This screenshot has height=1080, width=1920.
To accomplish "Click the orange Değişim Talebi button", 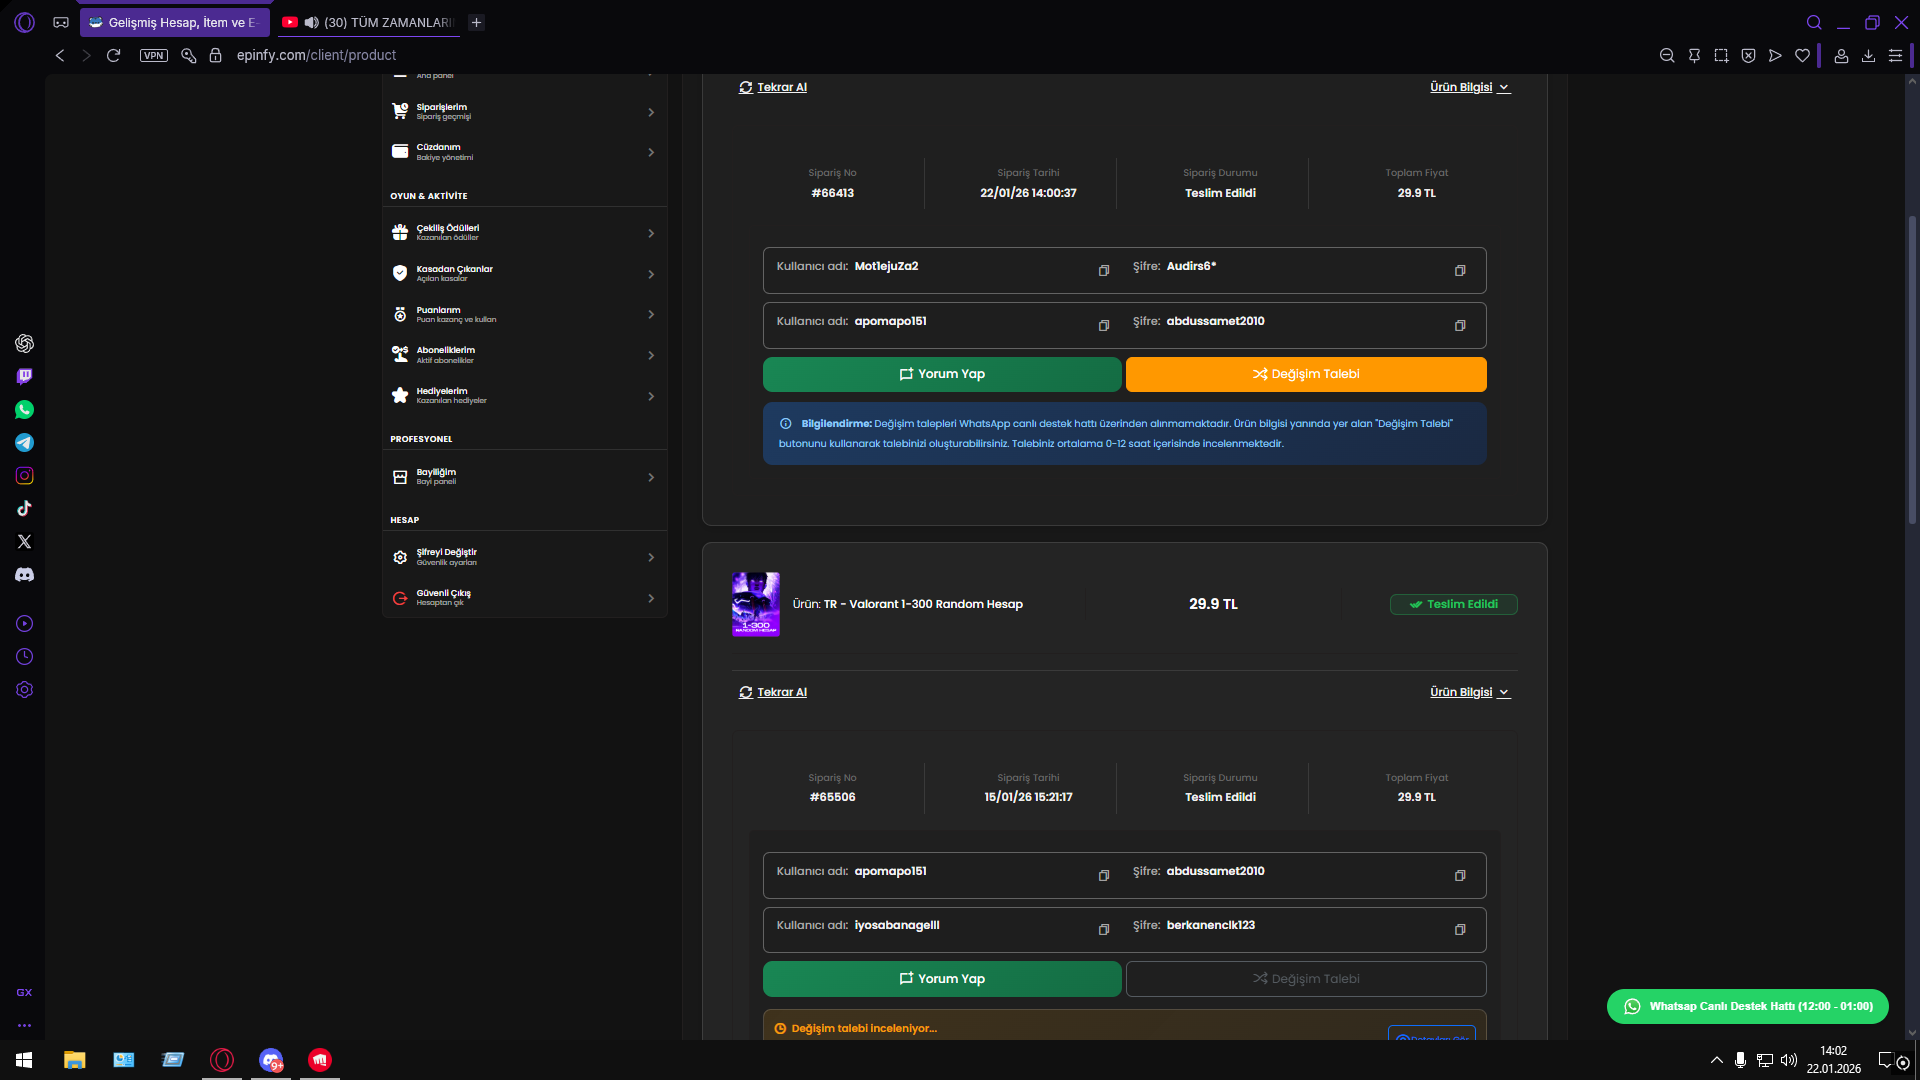I will 1306,375.
